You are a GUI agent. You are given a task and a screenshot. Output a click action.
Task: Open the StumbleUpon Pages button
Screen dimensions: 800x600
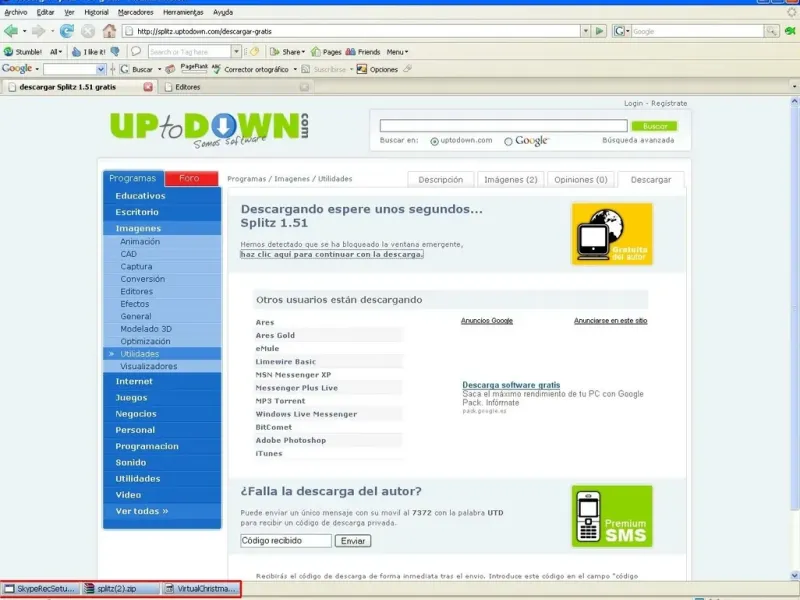326,52
